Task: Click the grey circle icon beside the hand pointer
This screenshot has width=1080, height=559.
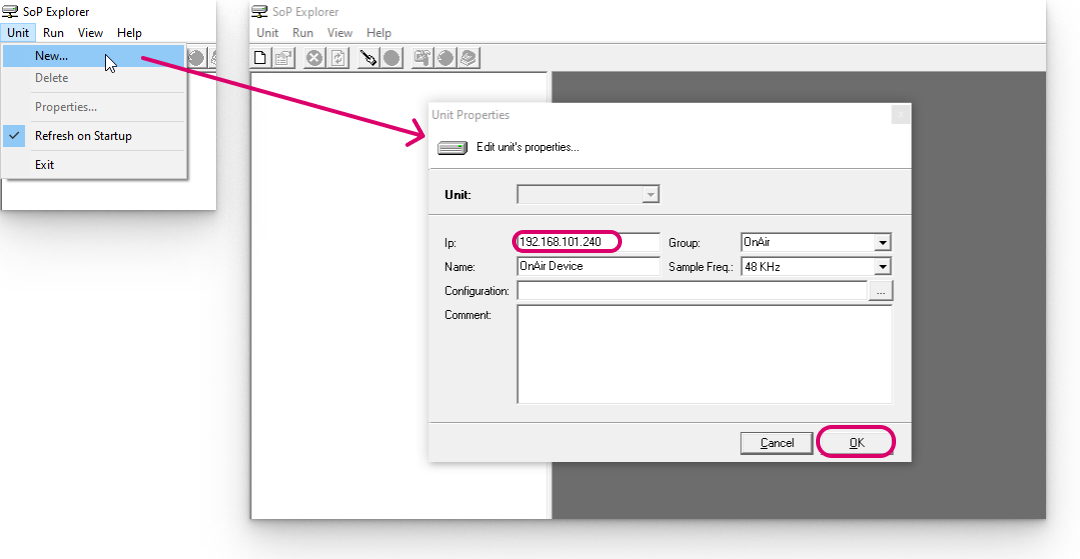Action: coord(392,58)
